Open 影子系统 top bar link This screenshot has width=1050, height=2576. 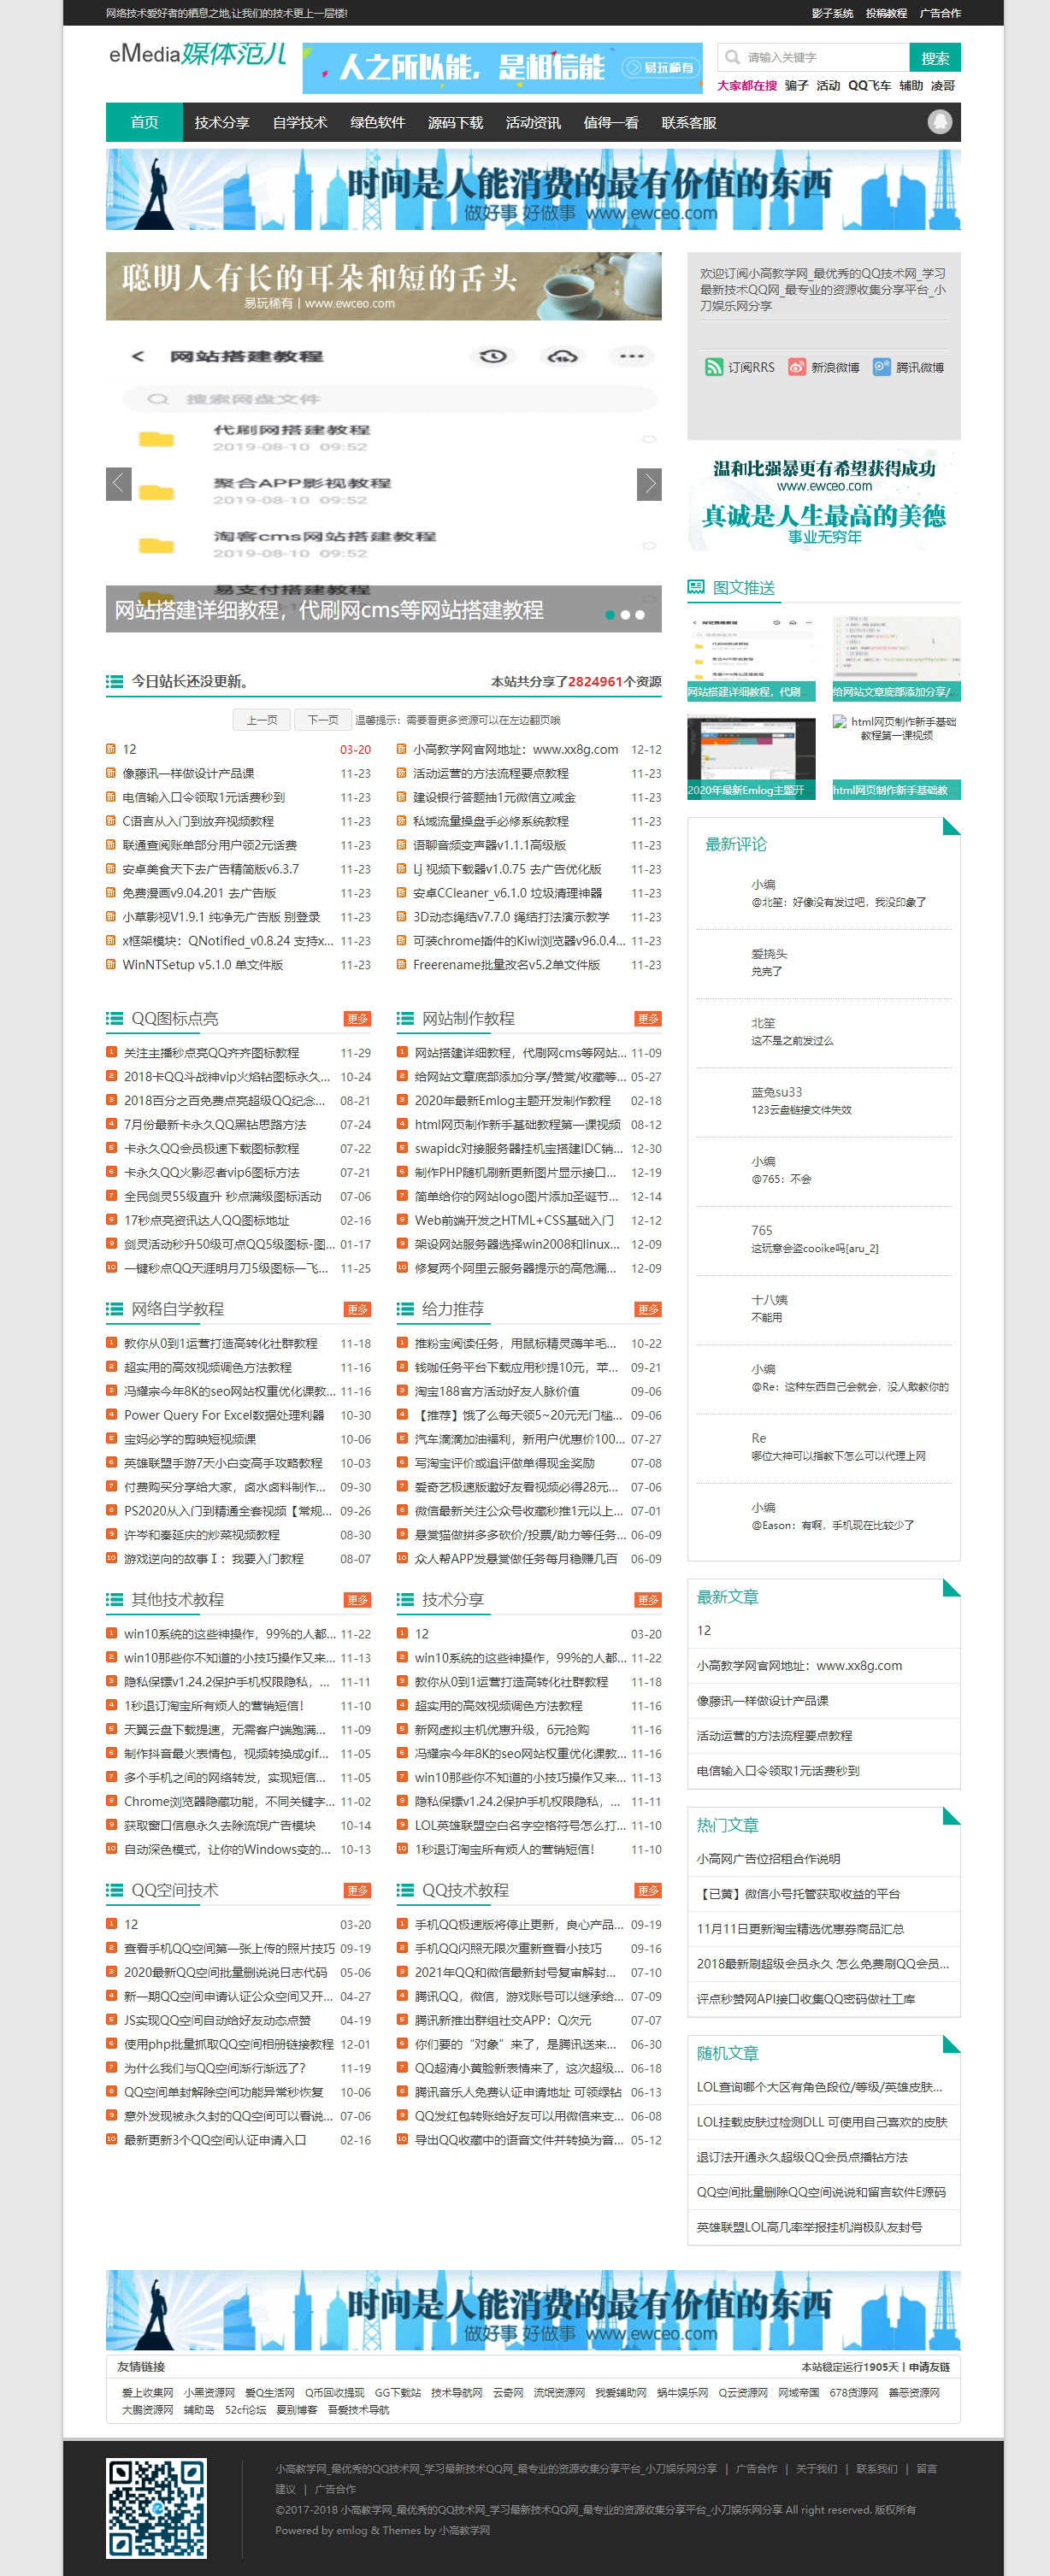pyautogui.click(x=832, y=13)
